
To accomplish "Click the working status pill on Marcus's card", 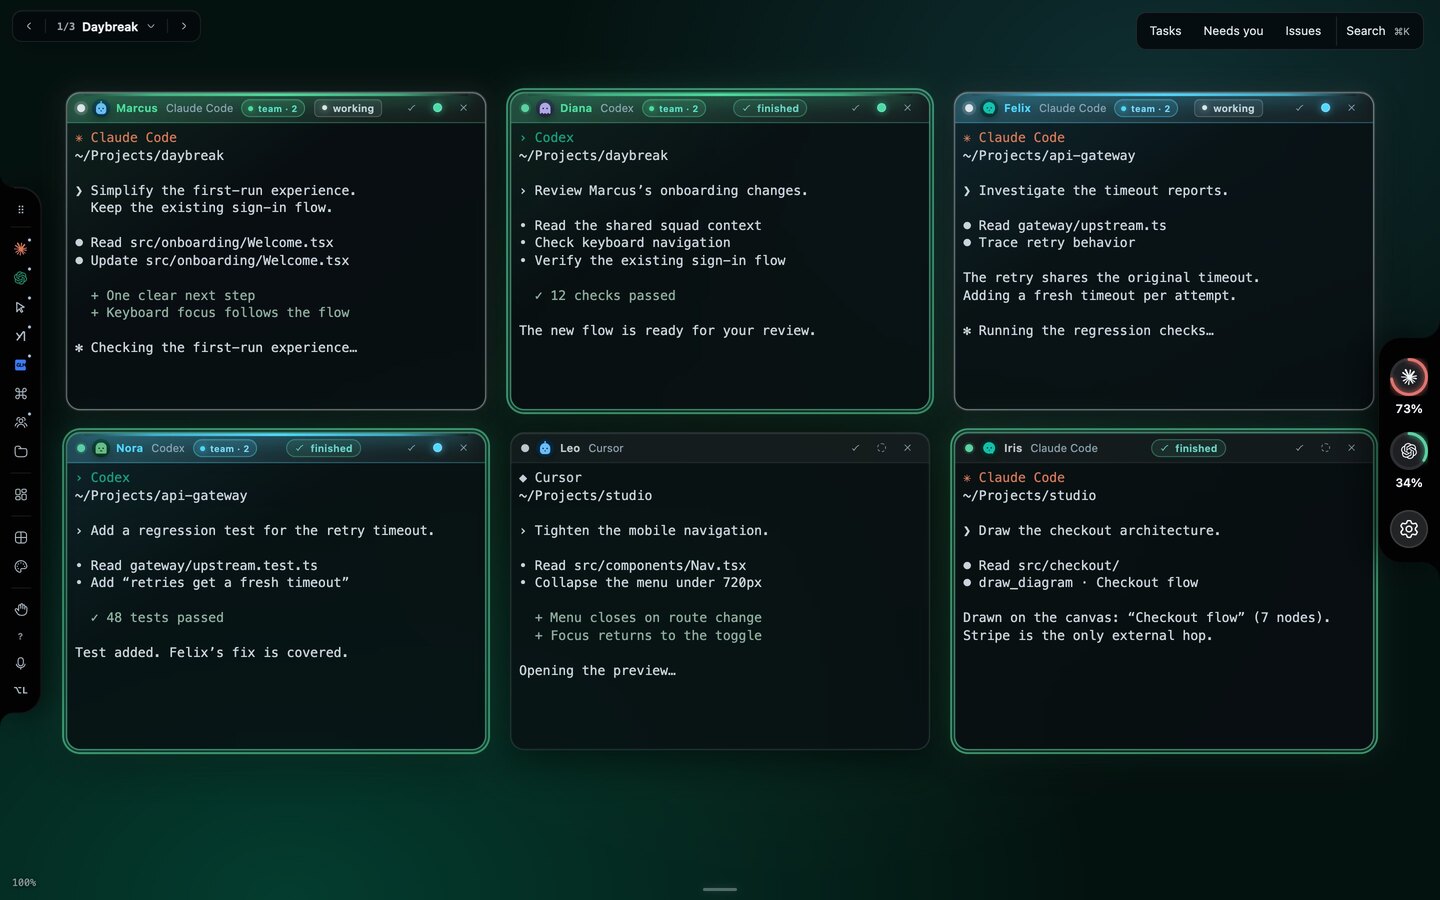I will pyautogui.click(x=348, y=108).
